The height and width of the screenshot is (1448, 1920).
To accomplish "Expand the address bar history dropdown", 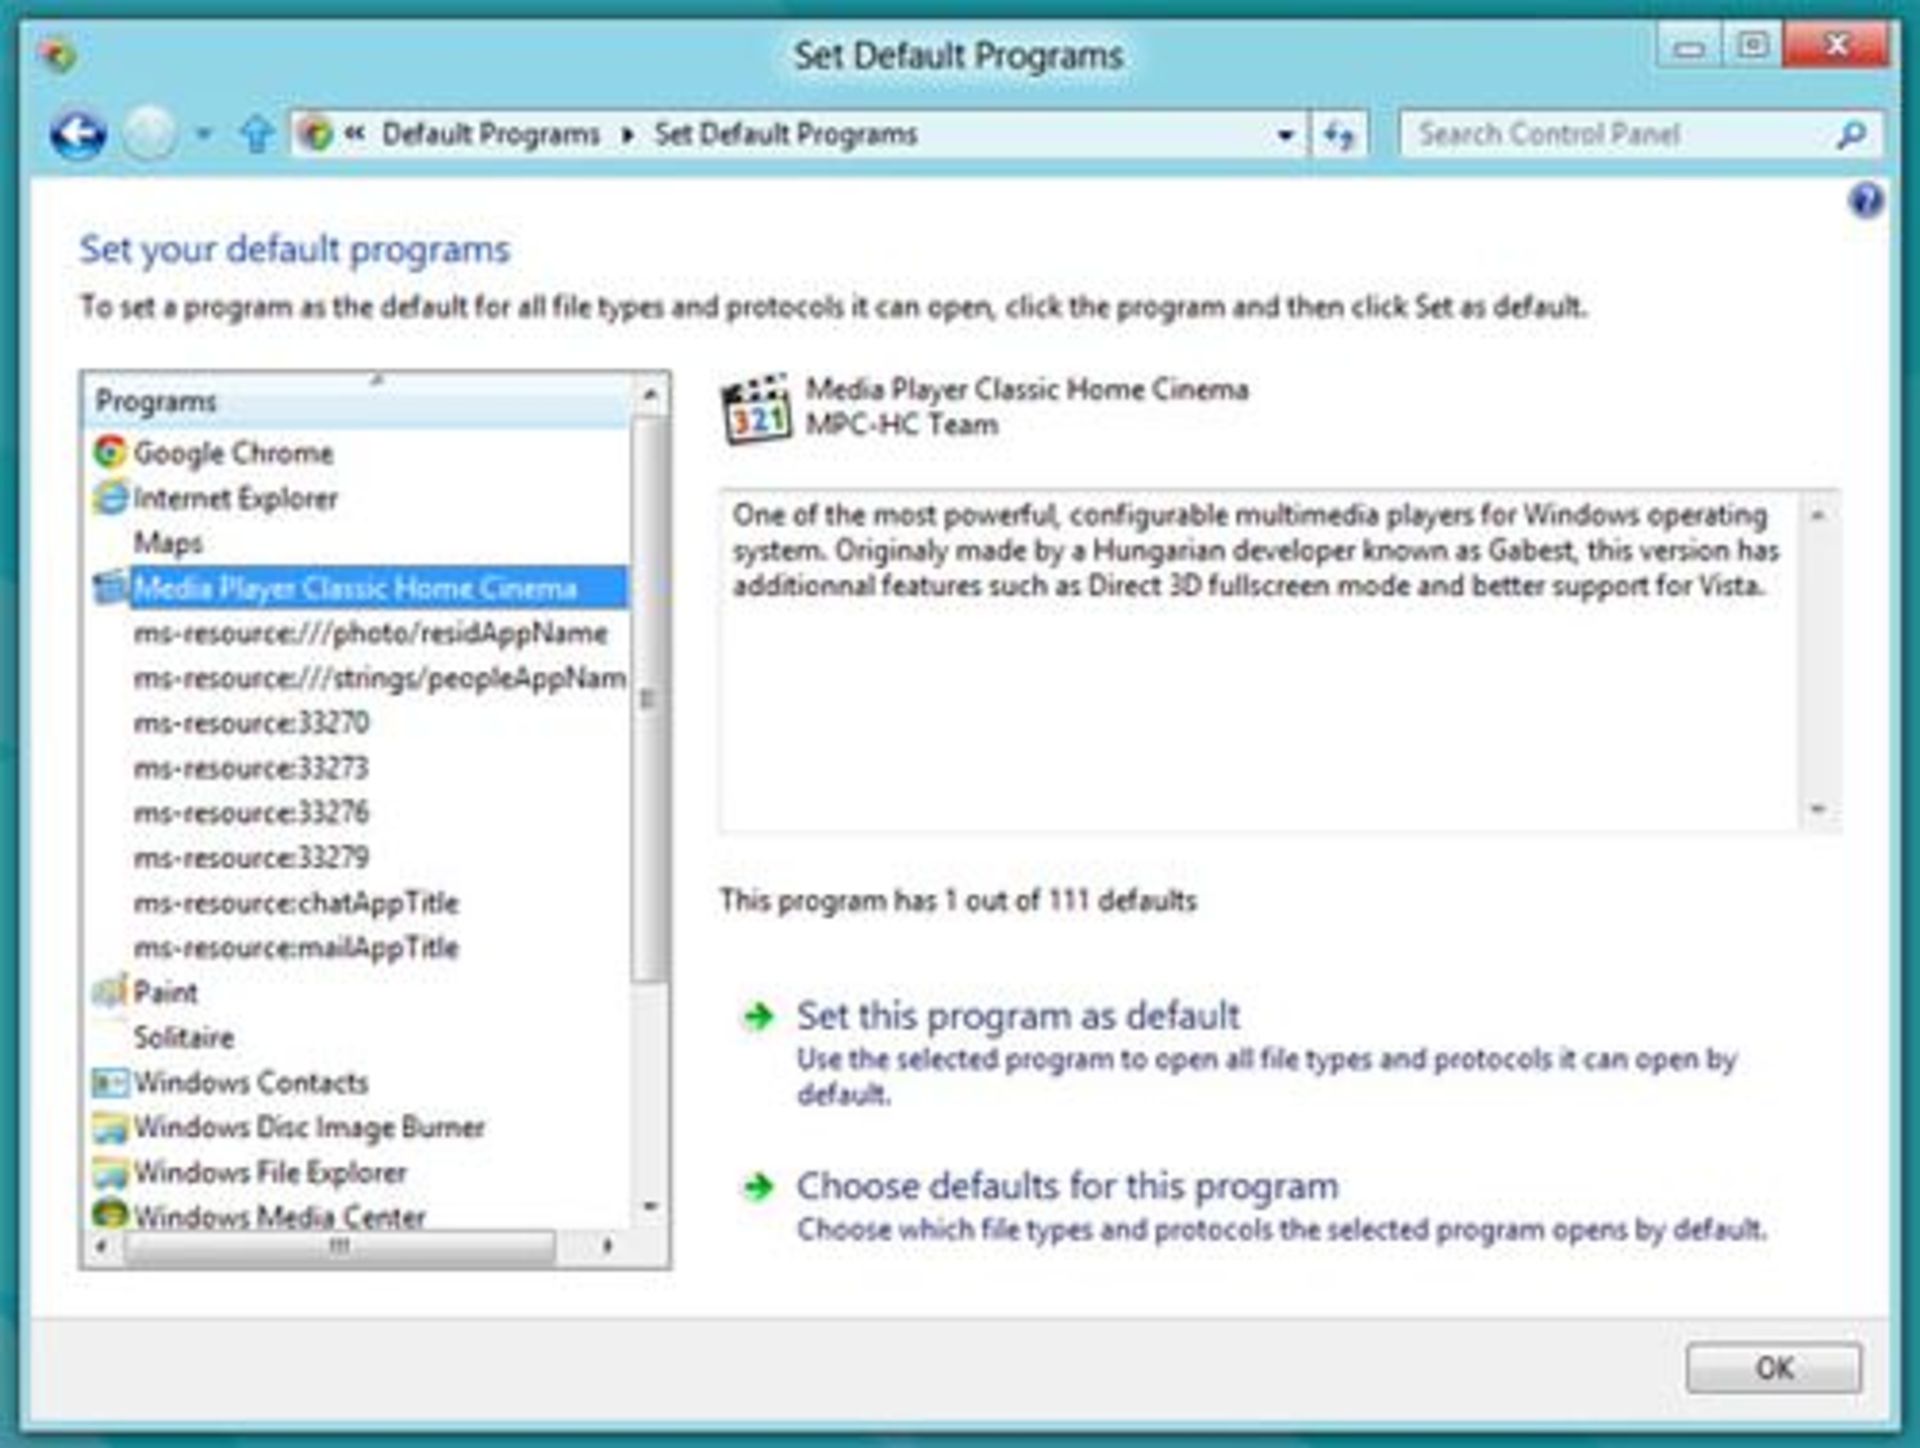I will [x=1286, y=135].
